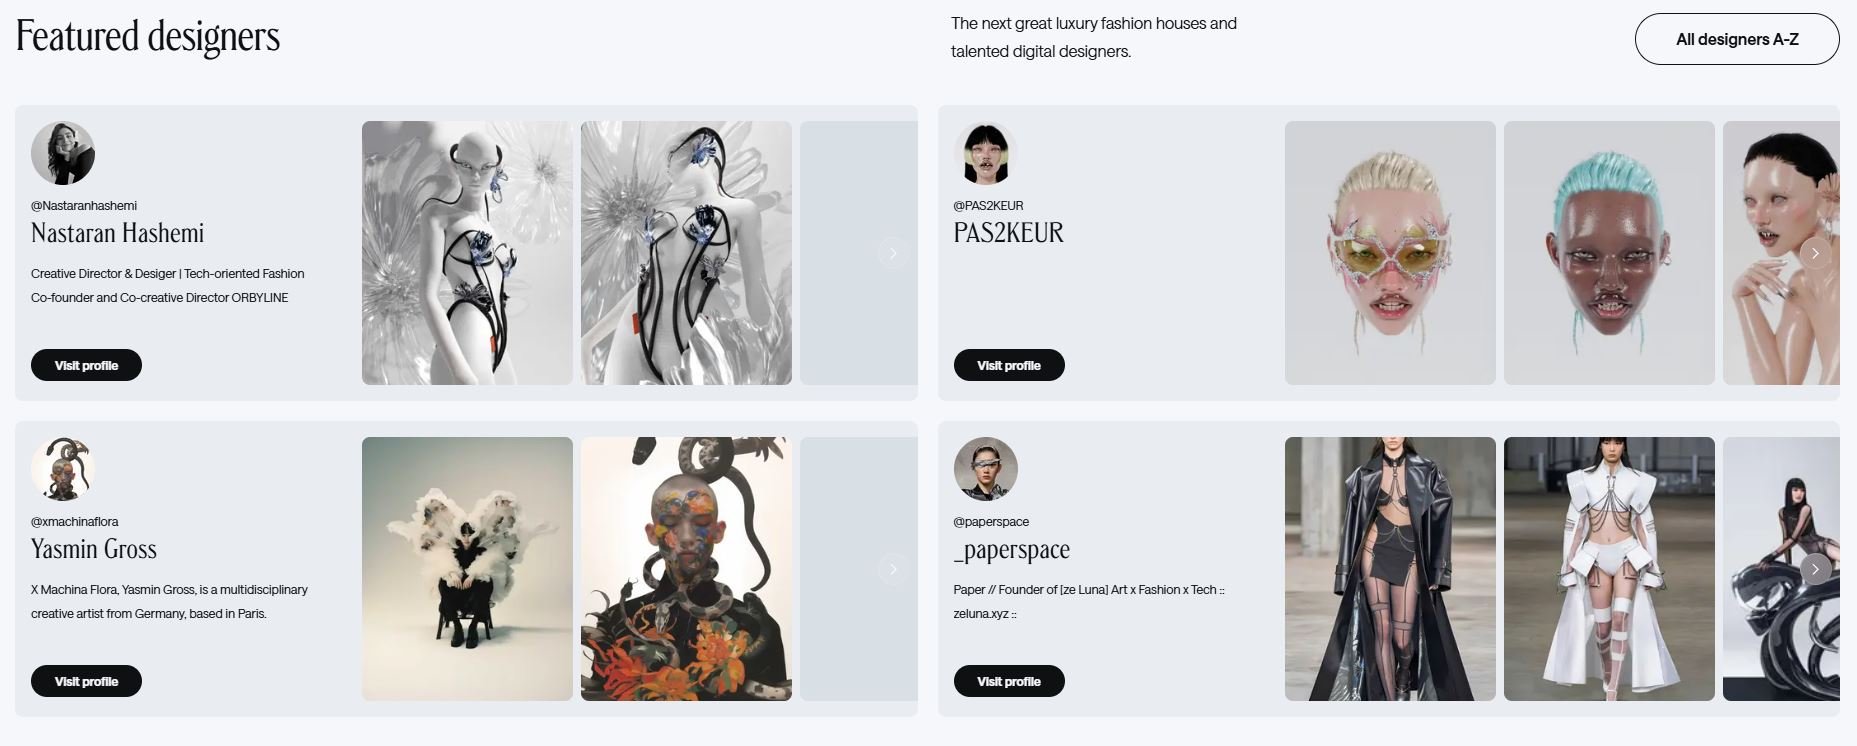Open the @xmachinaflora handle link
The height and width of the screenshot is (746, 1857).
click(75, 521)
